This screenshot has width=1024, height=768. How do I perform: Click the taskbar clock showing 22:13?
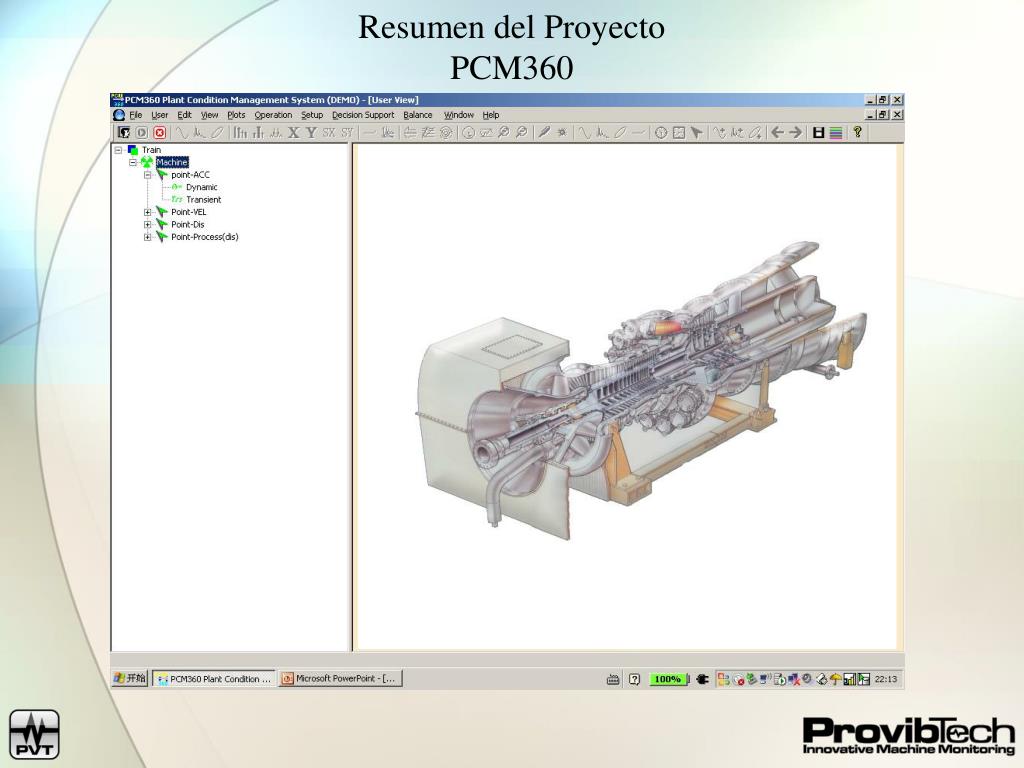click(x=886, y=679)
